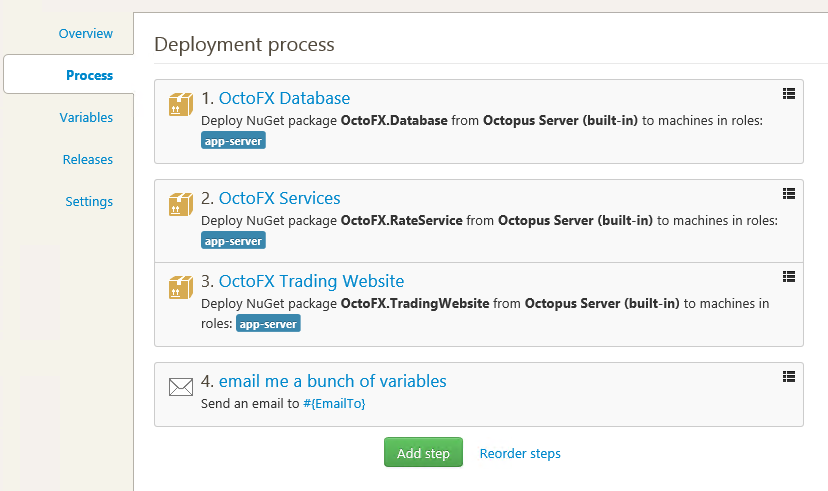The image size is (828, 491).
Task: Switch to the Variables tab
Action: click(x=86, y=117)
